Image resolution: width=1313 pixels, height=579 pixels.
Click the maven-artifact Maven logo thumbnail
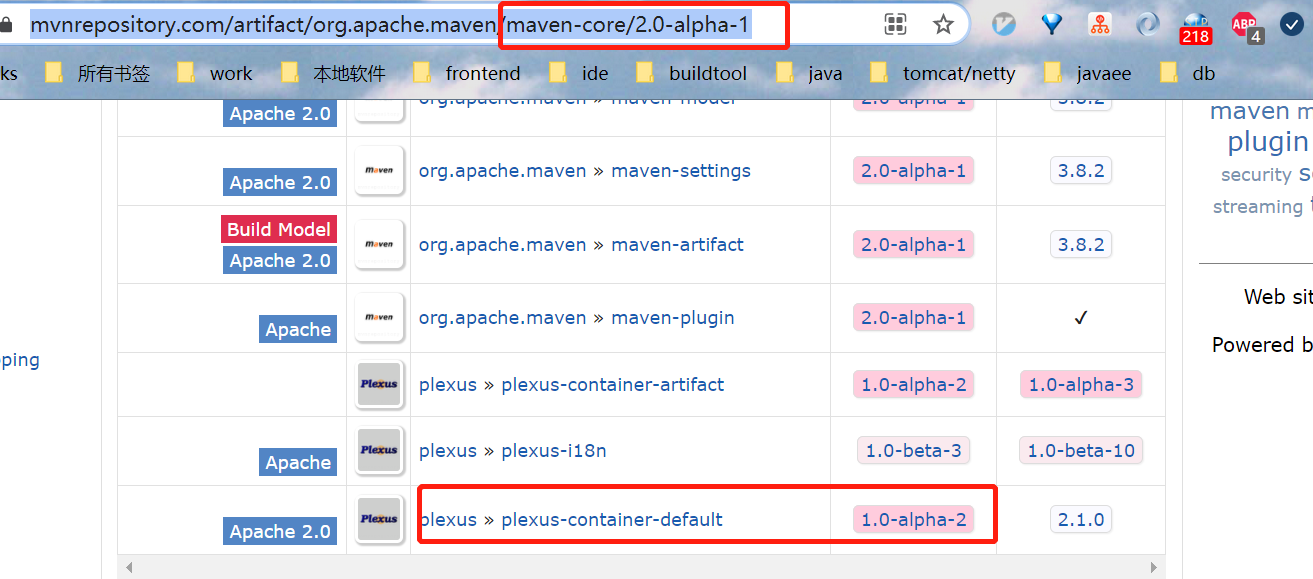click(379, 244)
